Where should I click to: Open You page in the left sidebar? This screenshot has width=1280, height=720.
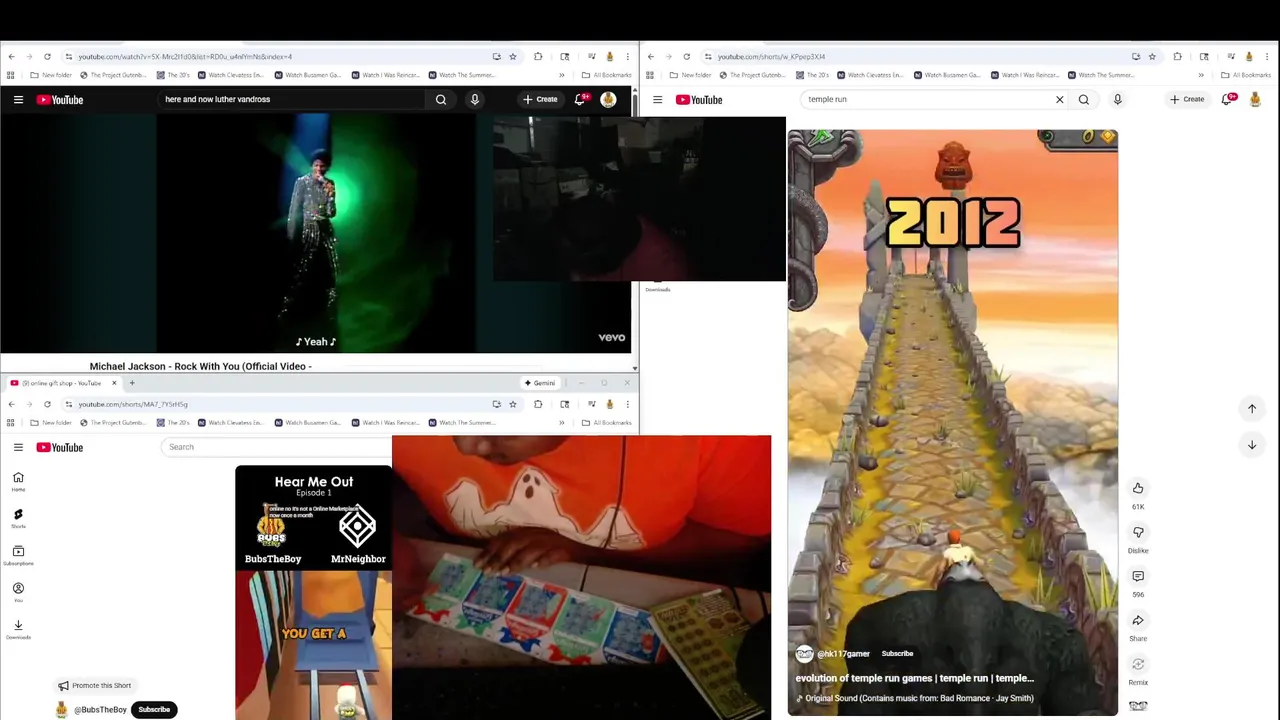pos(18,592)
